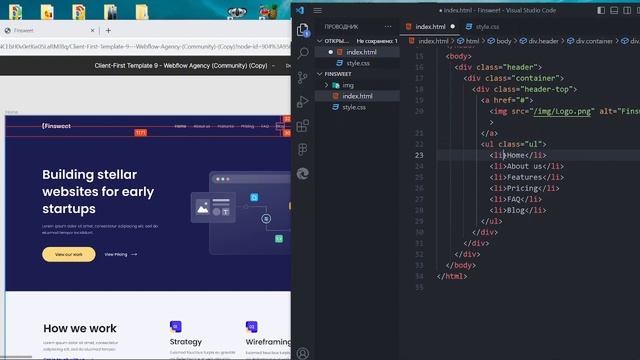This screenshot has height=360, width=640.
Task: Click the Wireframing icon in How we work
Action: pyautogui.click(x=252, y=327)
